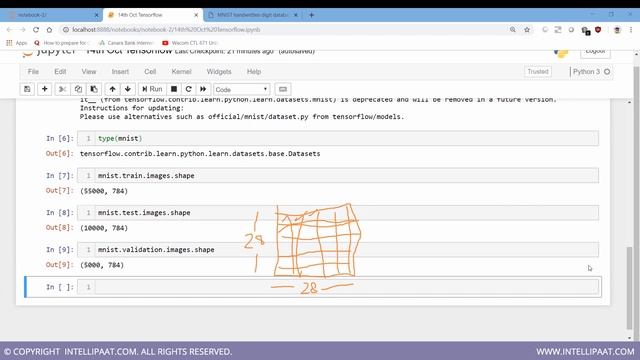Click the Logout button
The width and height of the screenshot is (640, 360).
coord(595,52)
